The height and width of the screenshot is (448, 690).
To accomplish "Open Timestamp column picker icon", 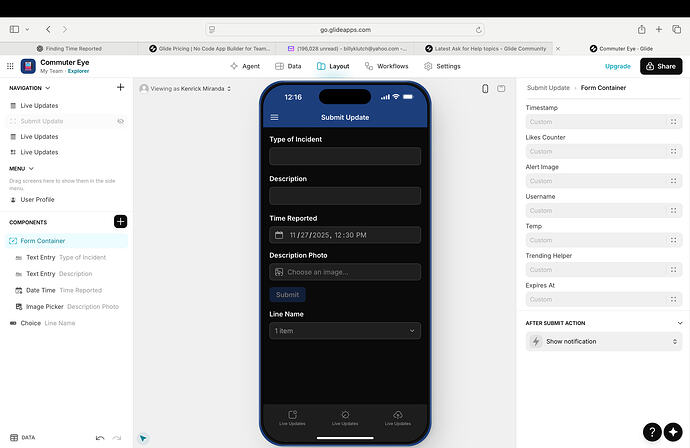I will 673,122.
